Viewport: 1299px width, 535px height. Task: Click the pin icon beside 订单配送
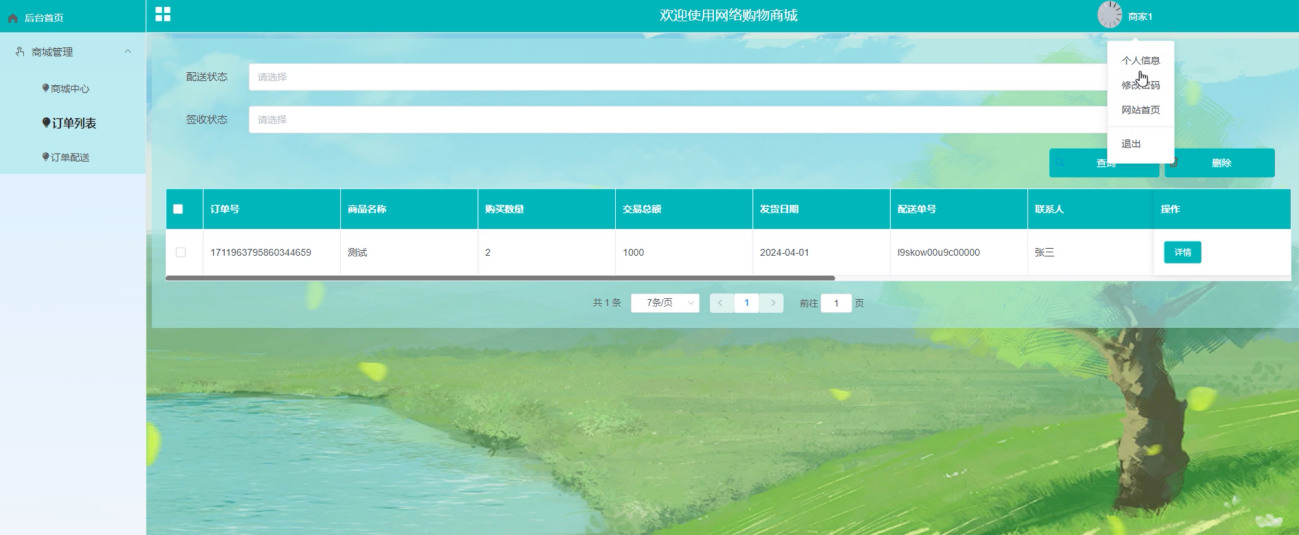tap(45, 157)
